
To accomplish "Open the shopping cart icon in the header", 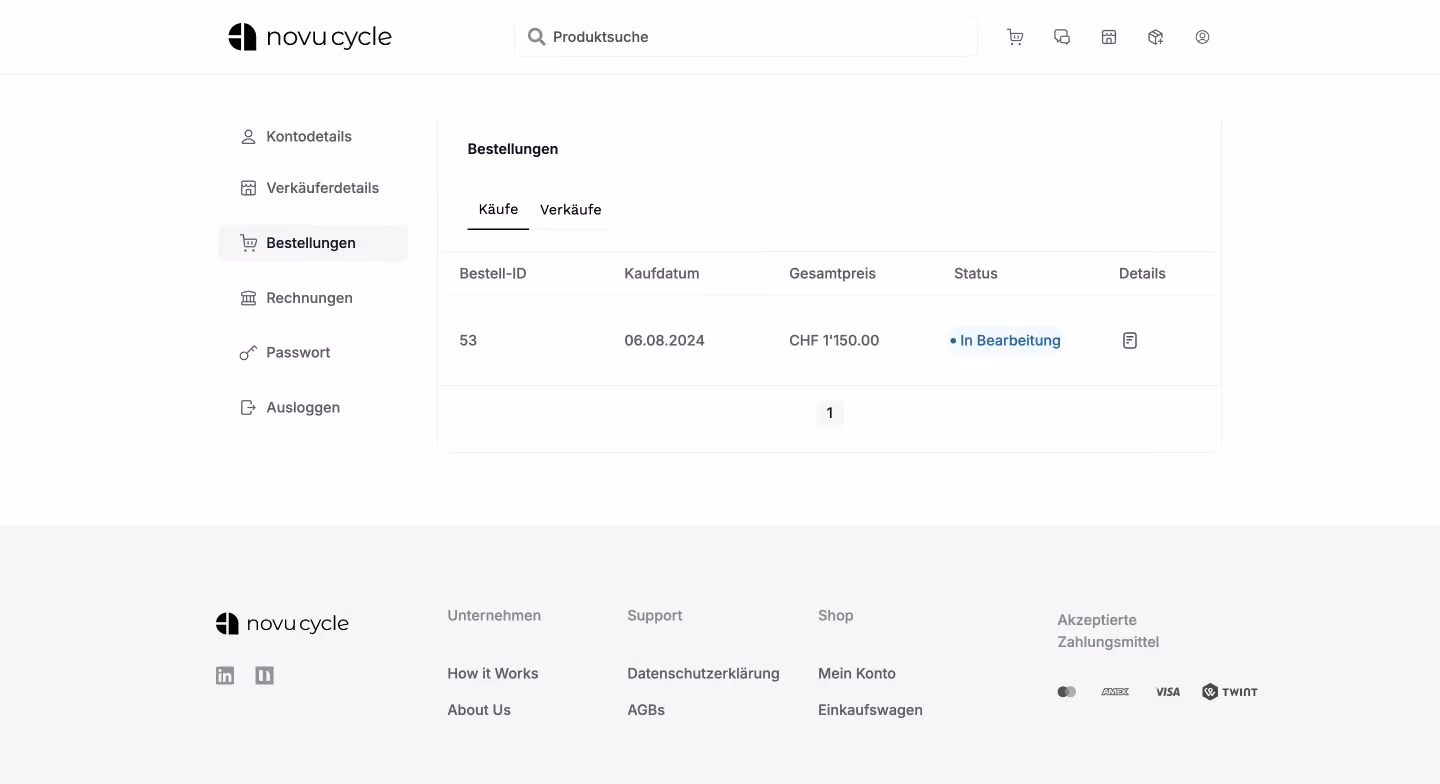I will click(x=1015, y=37).
